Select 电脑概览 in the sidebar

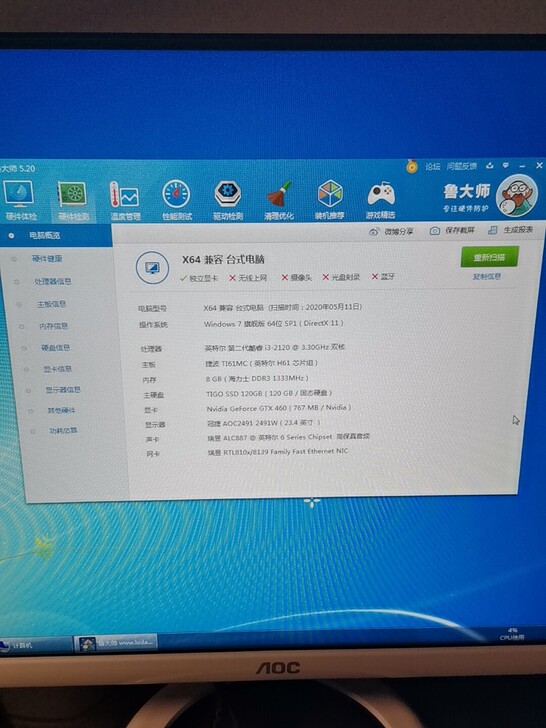tap(56, 235)
